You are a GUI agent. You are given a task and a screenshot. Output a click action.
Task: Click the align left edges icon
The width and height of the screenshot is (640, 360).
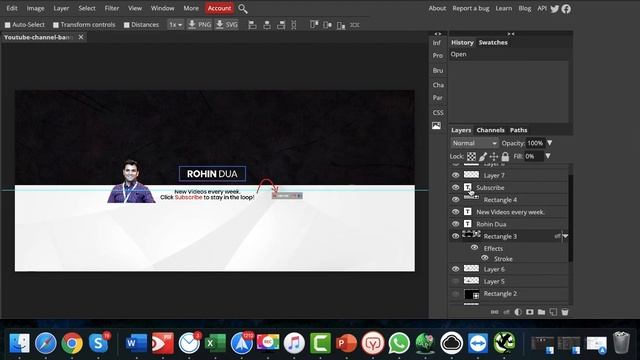pyautogui.click(x=252, y=25)
